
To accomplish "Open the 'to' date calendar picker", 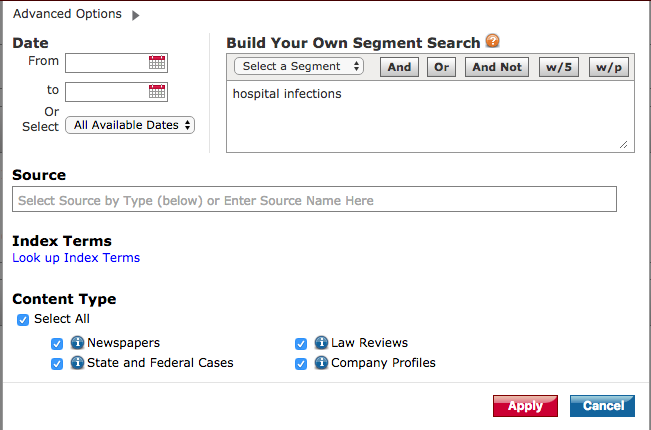I will coord(157,92).
